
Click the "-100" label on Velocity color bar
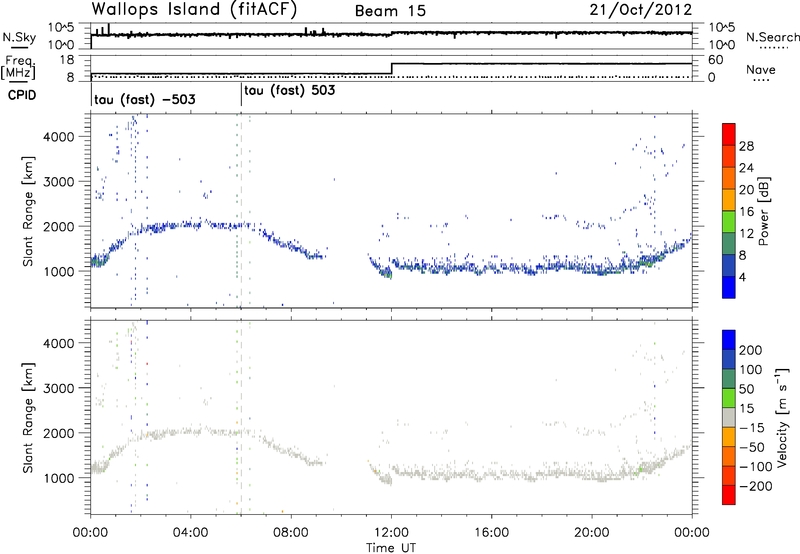[x=756, y=467]
